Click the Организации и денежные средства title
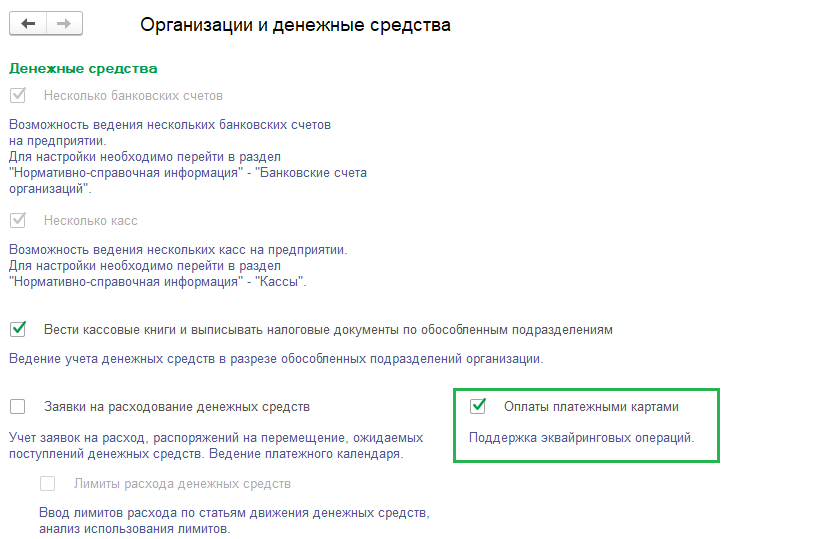The width and height of the screenshot is (825, 539). 295,25
